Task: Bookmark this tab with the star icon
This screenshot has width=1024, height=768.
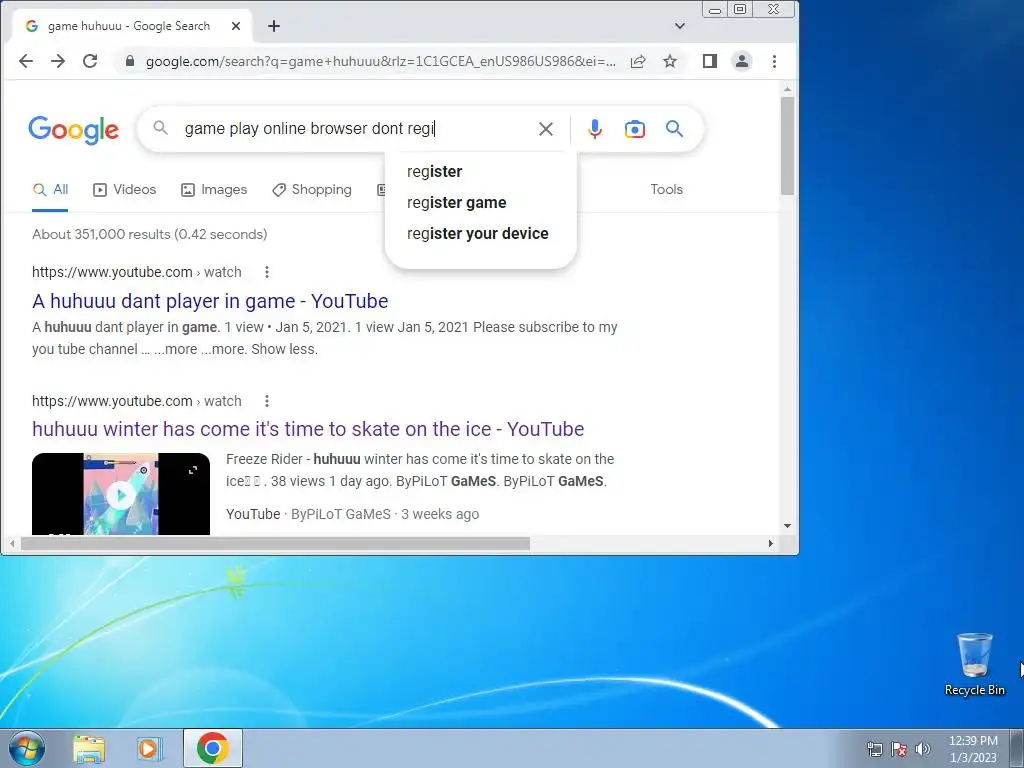Action: coord(670,61)
